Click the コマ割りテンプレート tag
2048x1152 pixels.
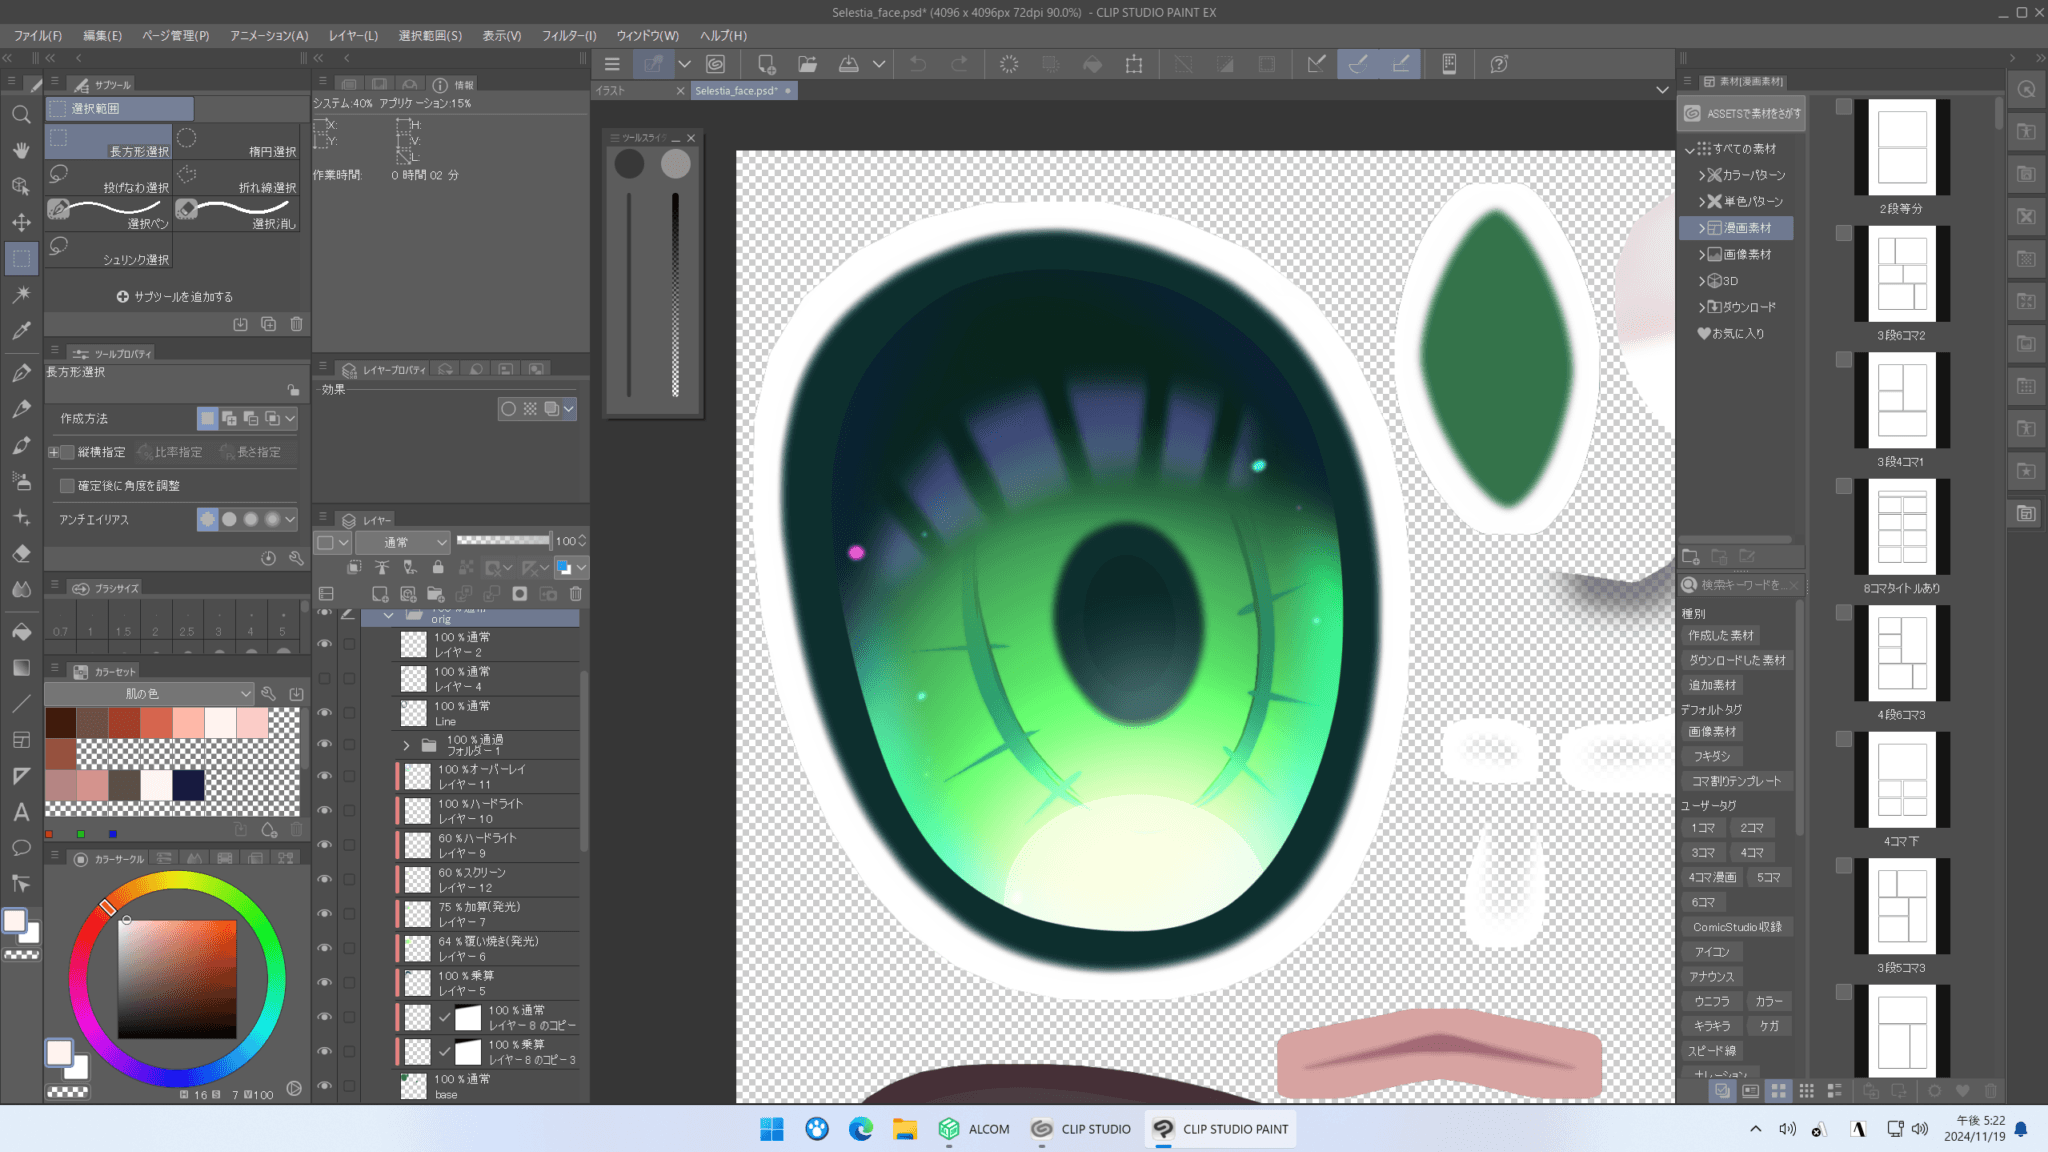(1735, 781)
